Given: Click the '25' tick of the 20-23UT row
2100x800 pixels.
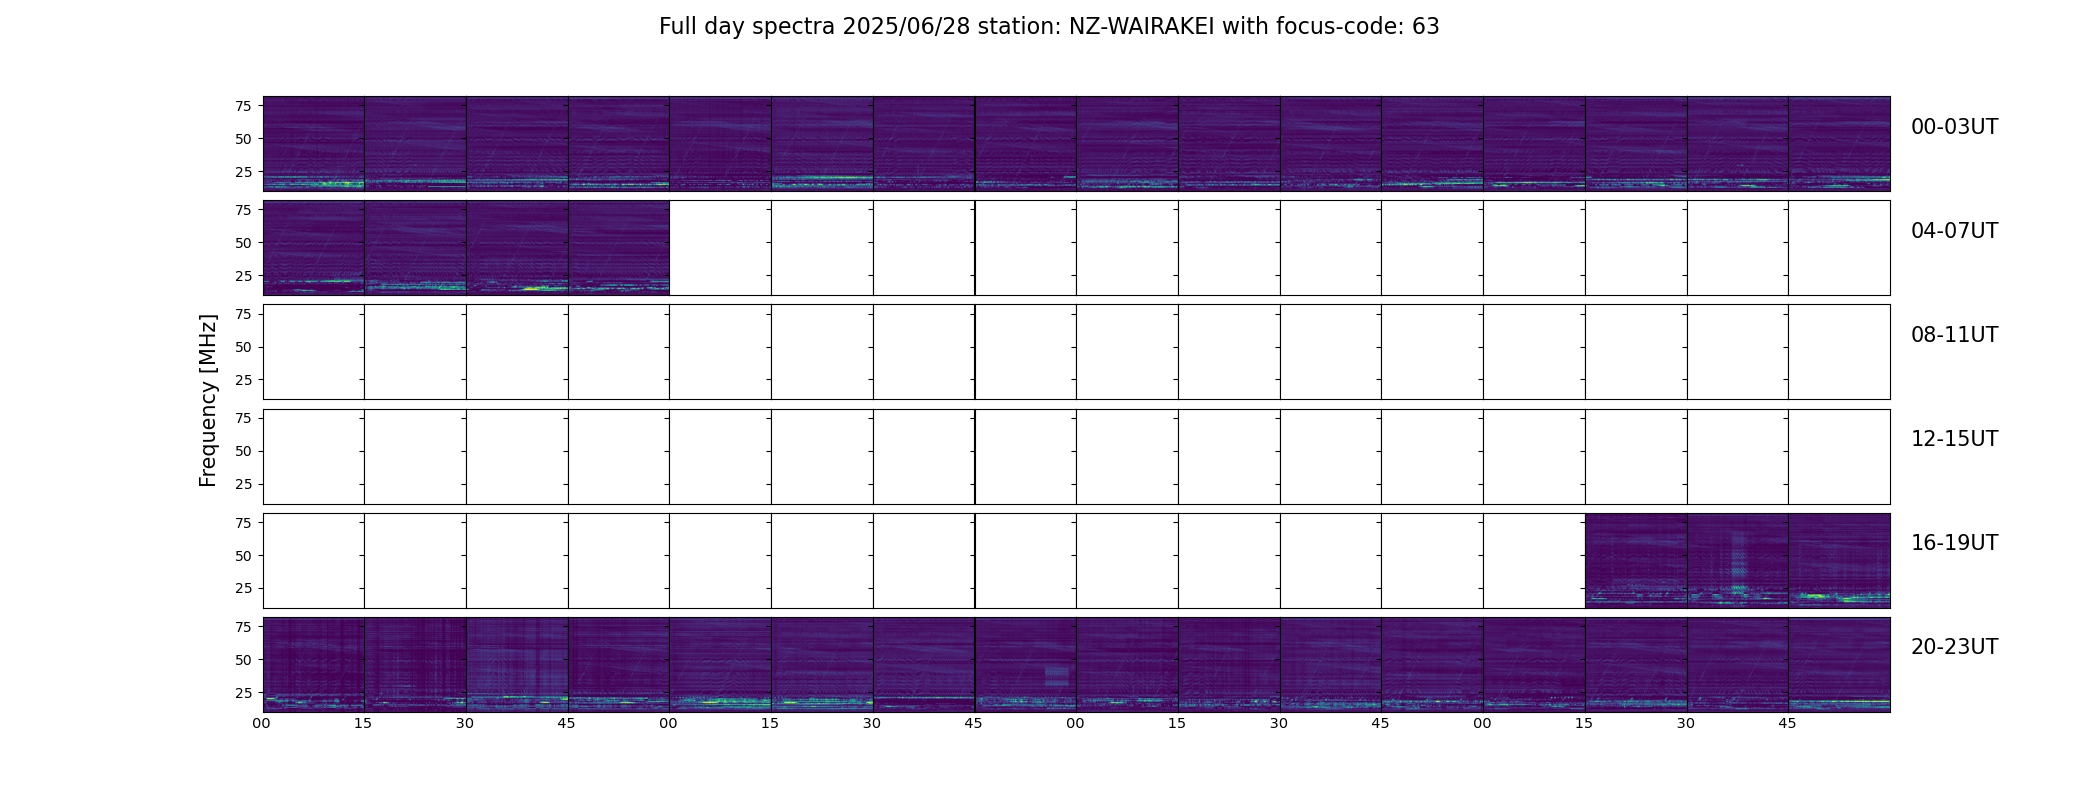Looking at the screenshot, I should 243,693.
